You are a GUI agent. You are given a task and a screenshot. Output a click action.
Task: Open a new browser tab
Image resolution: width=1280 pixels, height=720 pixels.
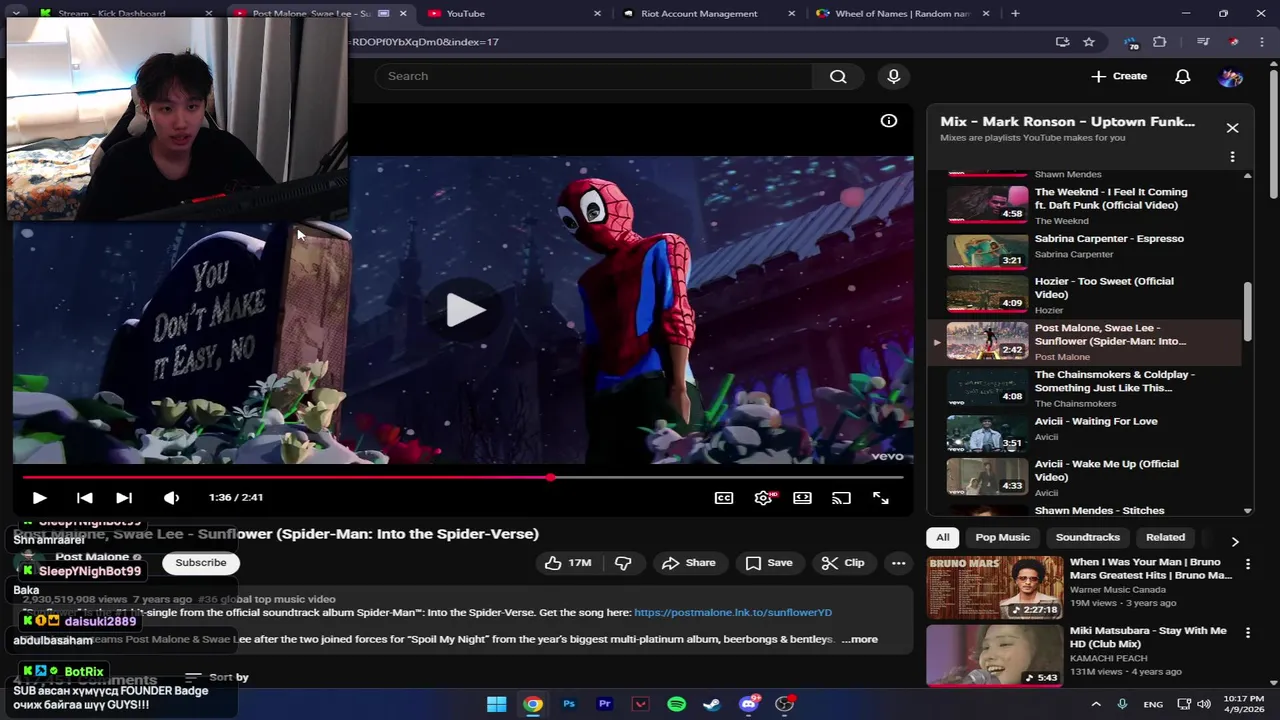pos(1015,13)
